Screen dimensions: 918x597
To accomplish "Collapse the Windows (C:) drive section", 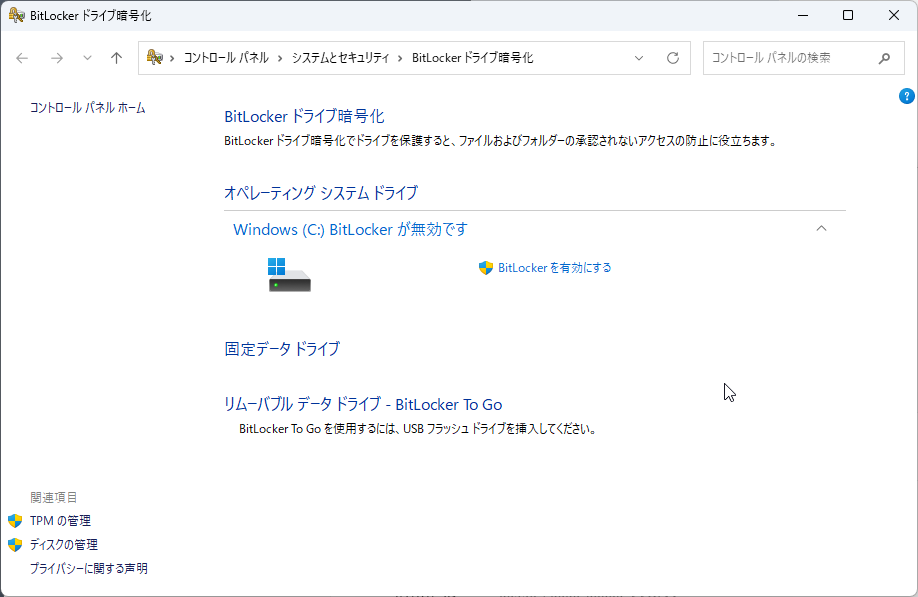I will tap(821, 229).
